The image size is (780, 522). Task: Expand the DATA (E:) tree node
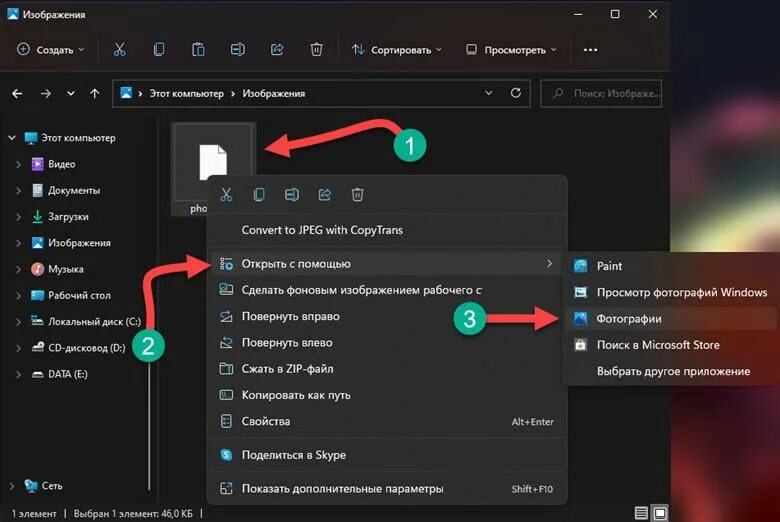[18, 374]
